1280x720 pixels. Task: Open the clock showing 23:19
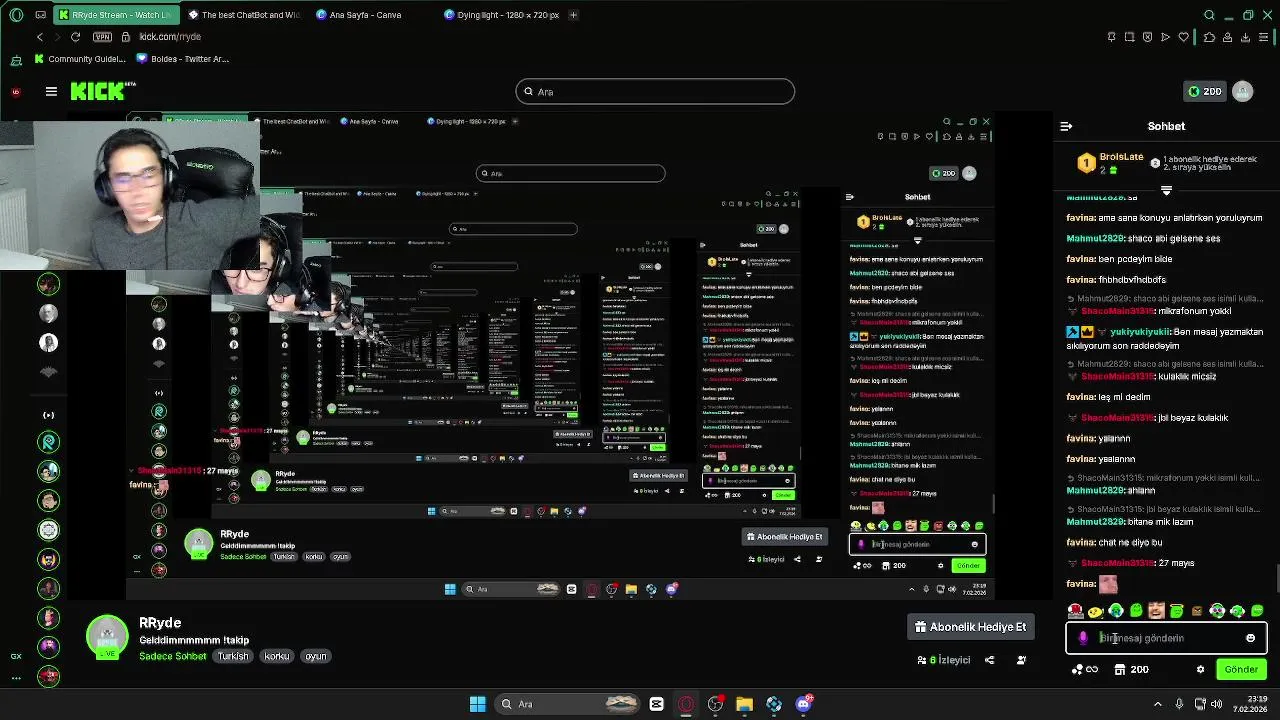(1250, 704)
